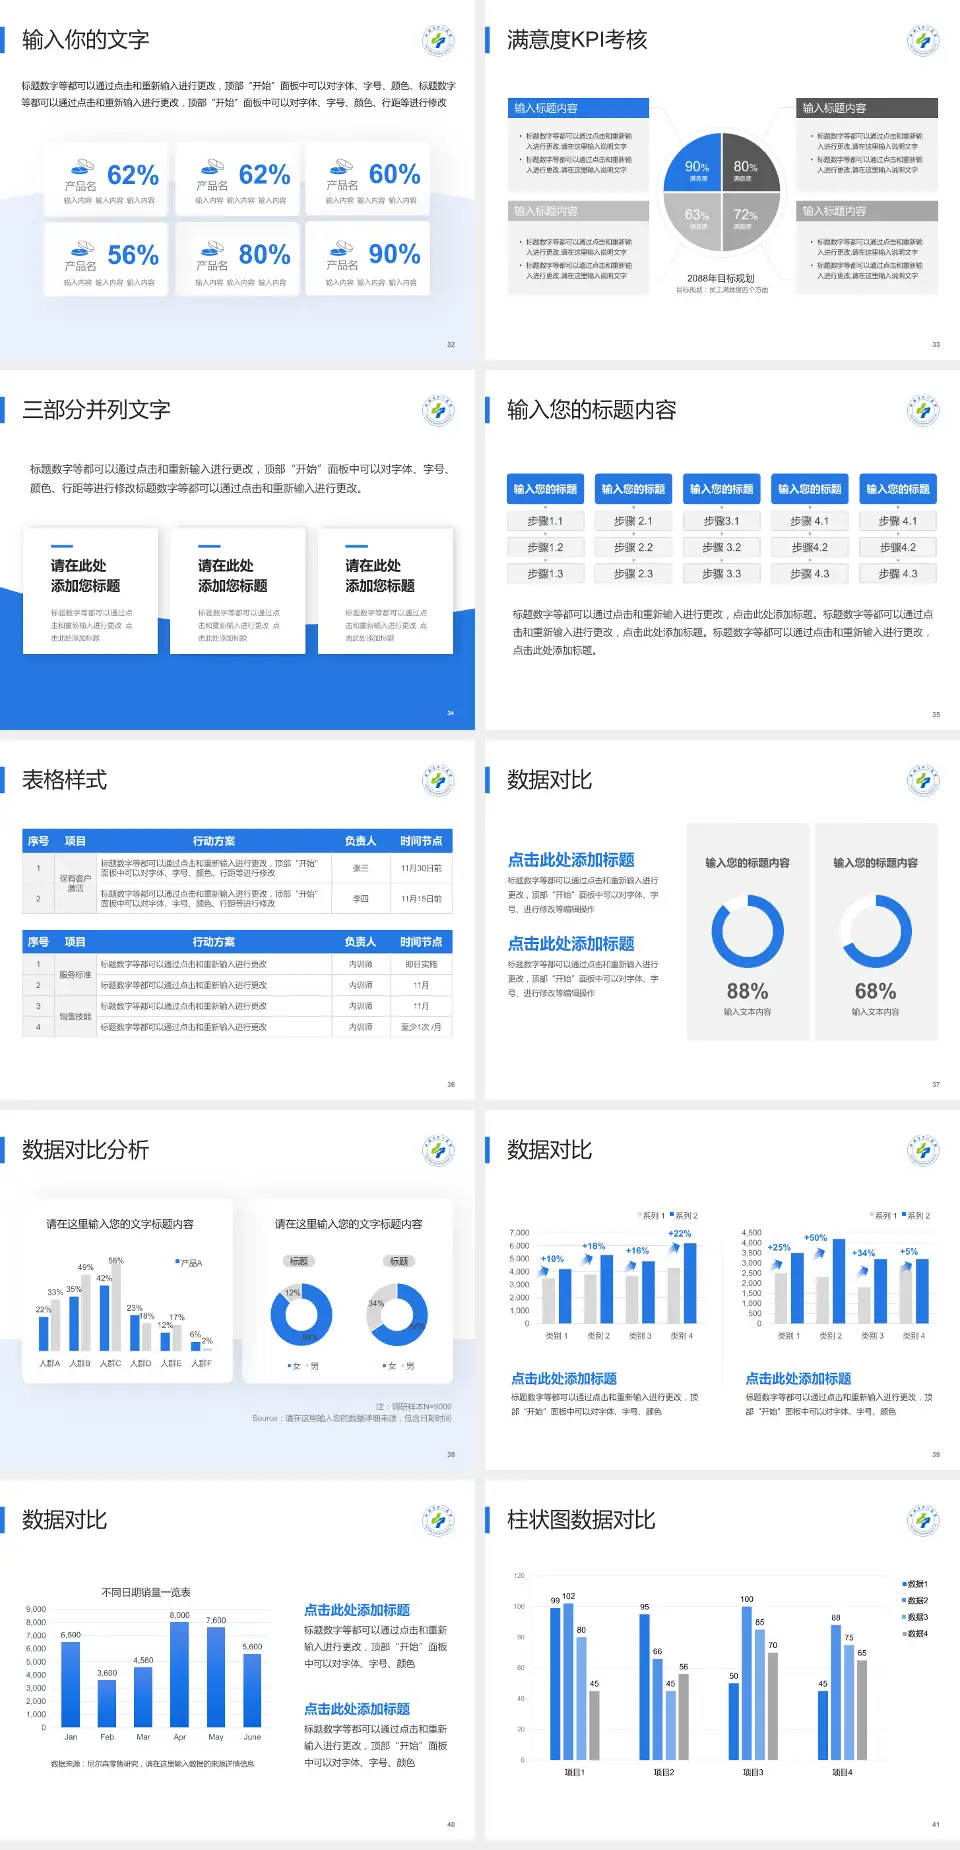Click the logo on 柱状图数据对比 slide
This screenshot has width=960, height=1850.
pyautogui.click(x=922, y=1521)
